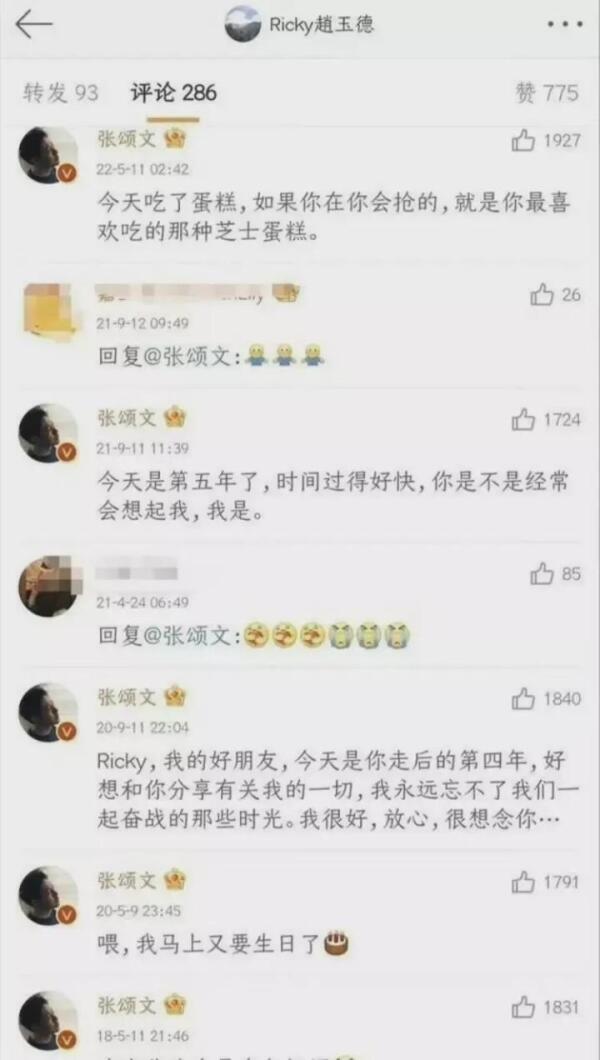Open the birthday comment 我马上又要生日了
Screen dimensions: 600x1060
coord(223,942)
